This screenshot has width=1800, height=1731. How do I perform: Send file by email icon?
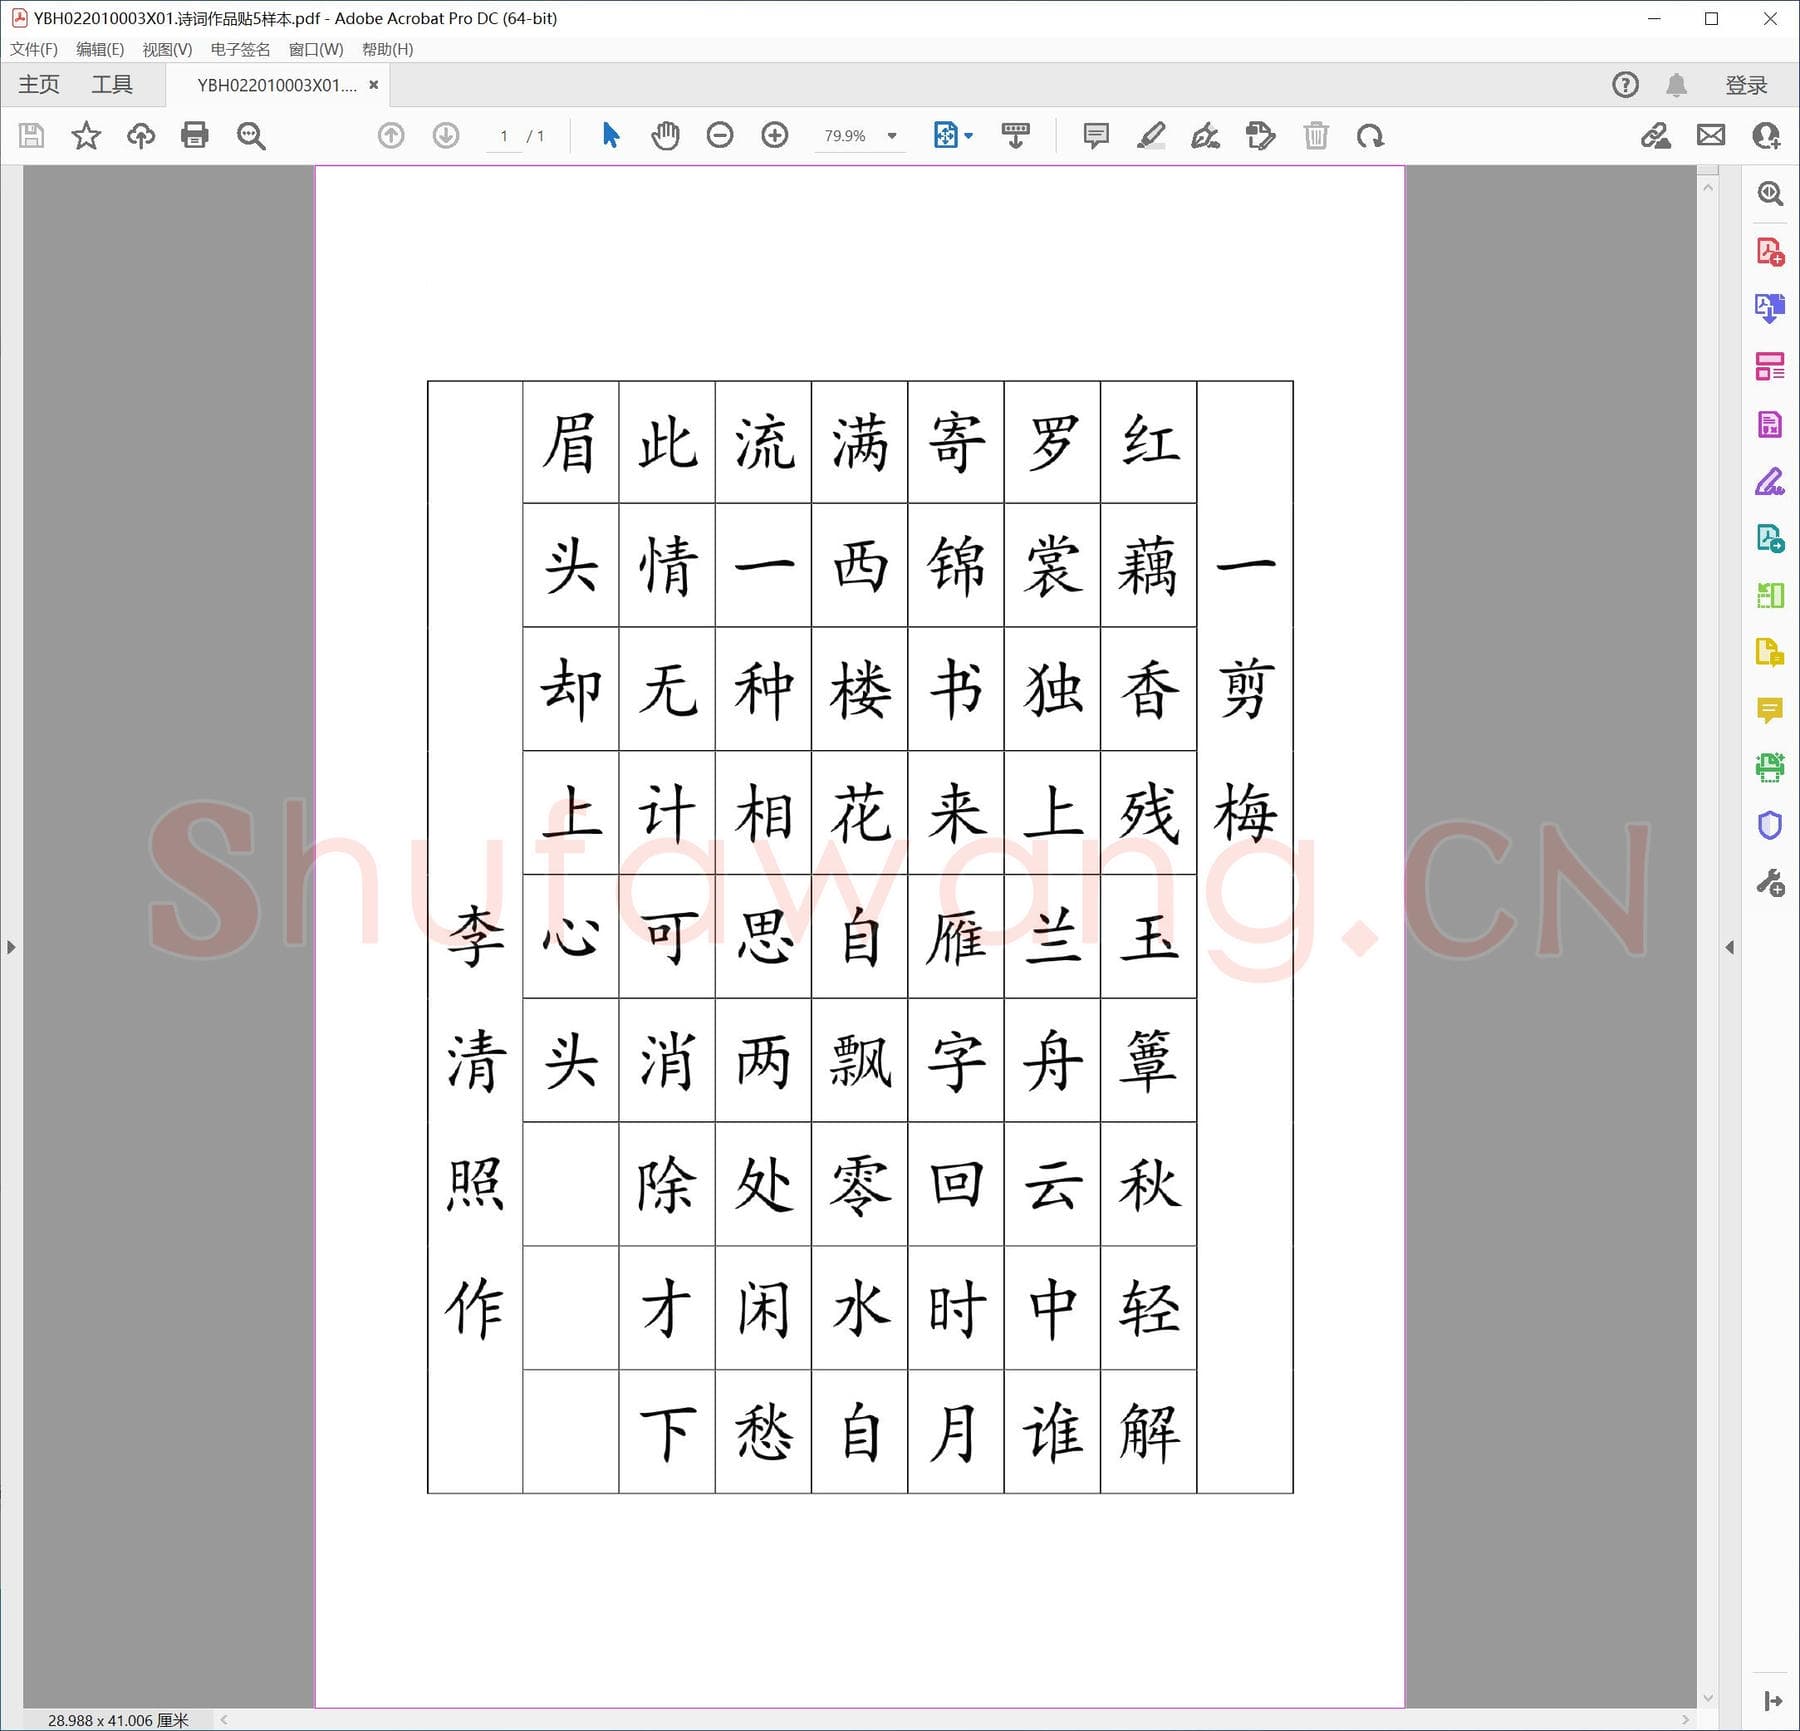coord(1711,135)
